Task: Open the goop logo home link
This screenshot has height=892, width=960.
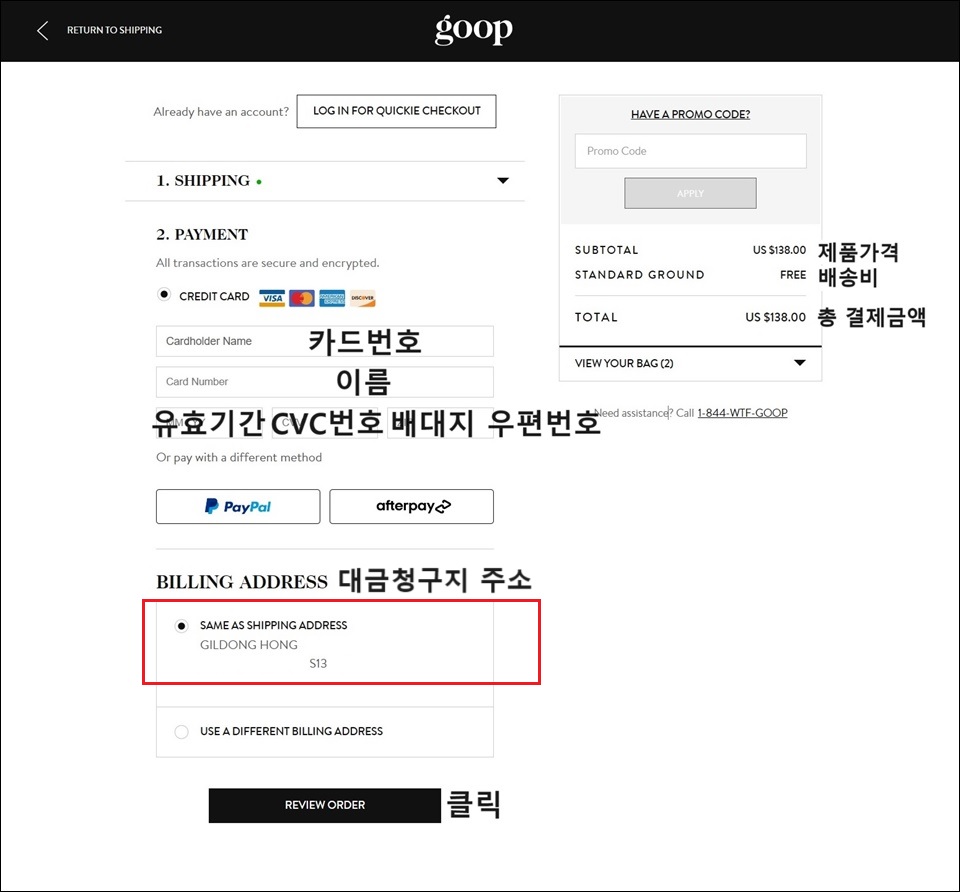Action: click(x=473, y=29)
